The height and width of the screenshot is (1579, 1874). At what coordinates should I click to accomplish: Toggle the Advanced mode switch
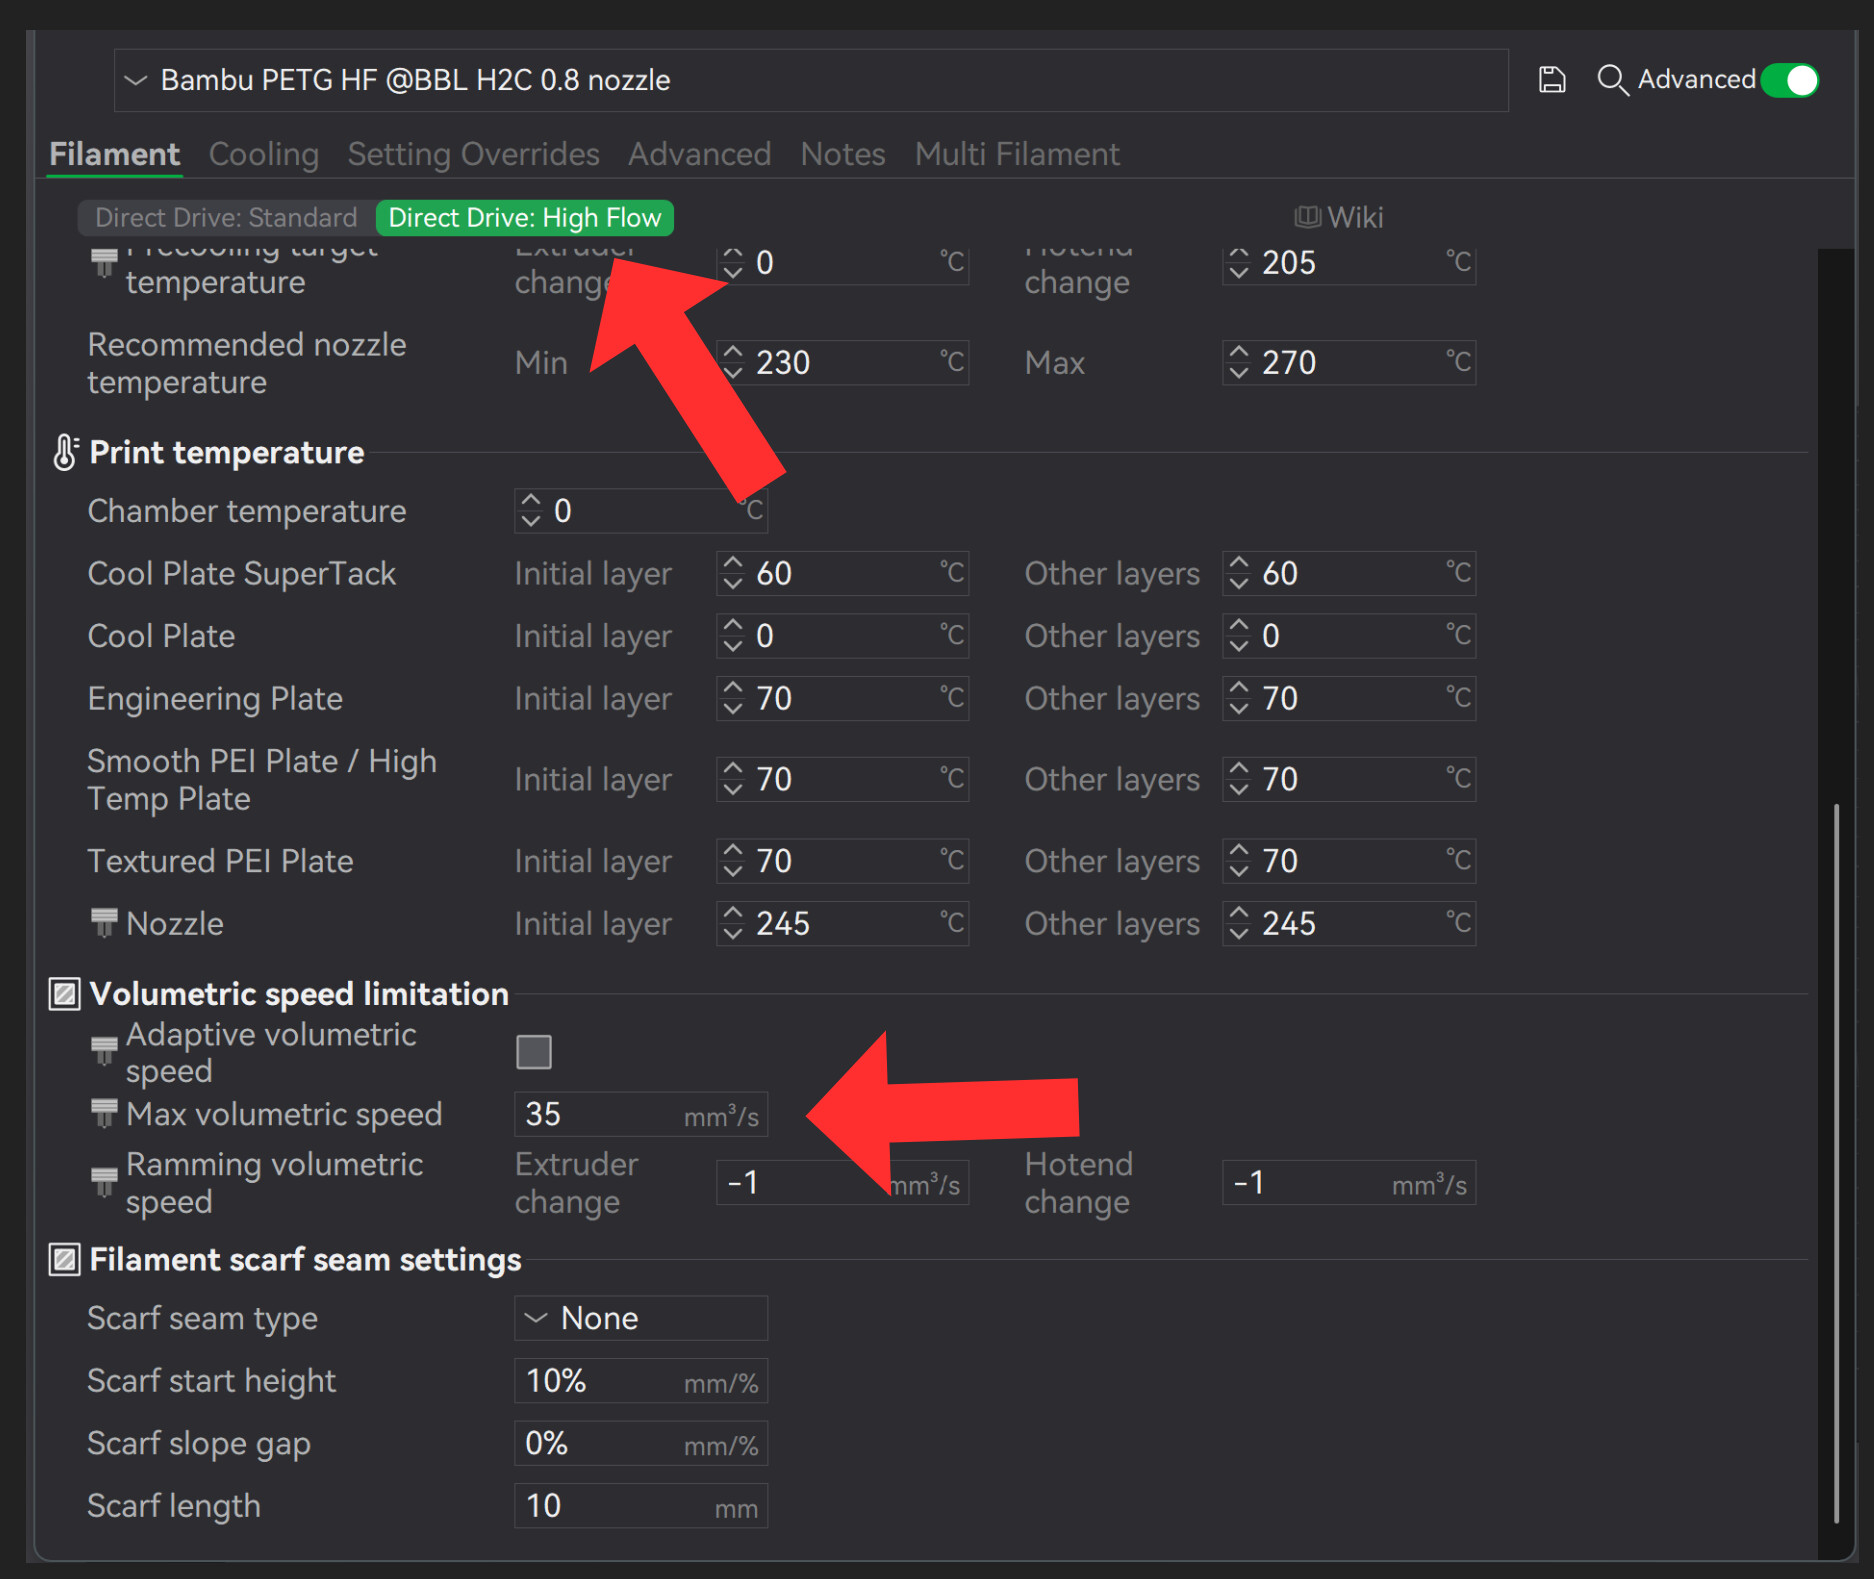tap(1790, 80)
